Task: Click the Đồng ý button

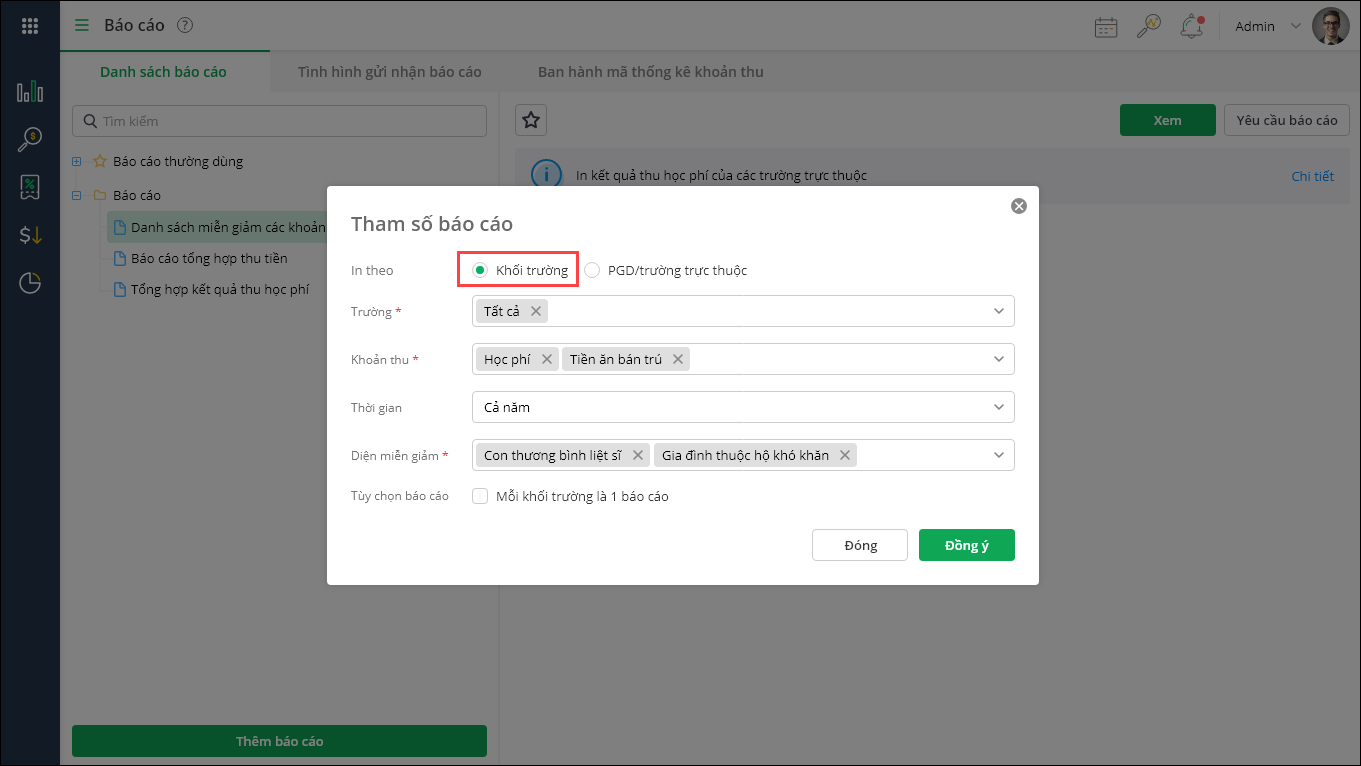Action: 966,545
